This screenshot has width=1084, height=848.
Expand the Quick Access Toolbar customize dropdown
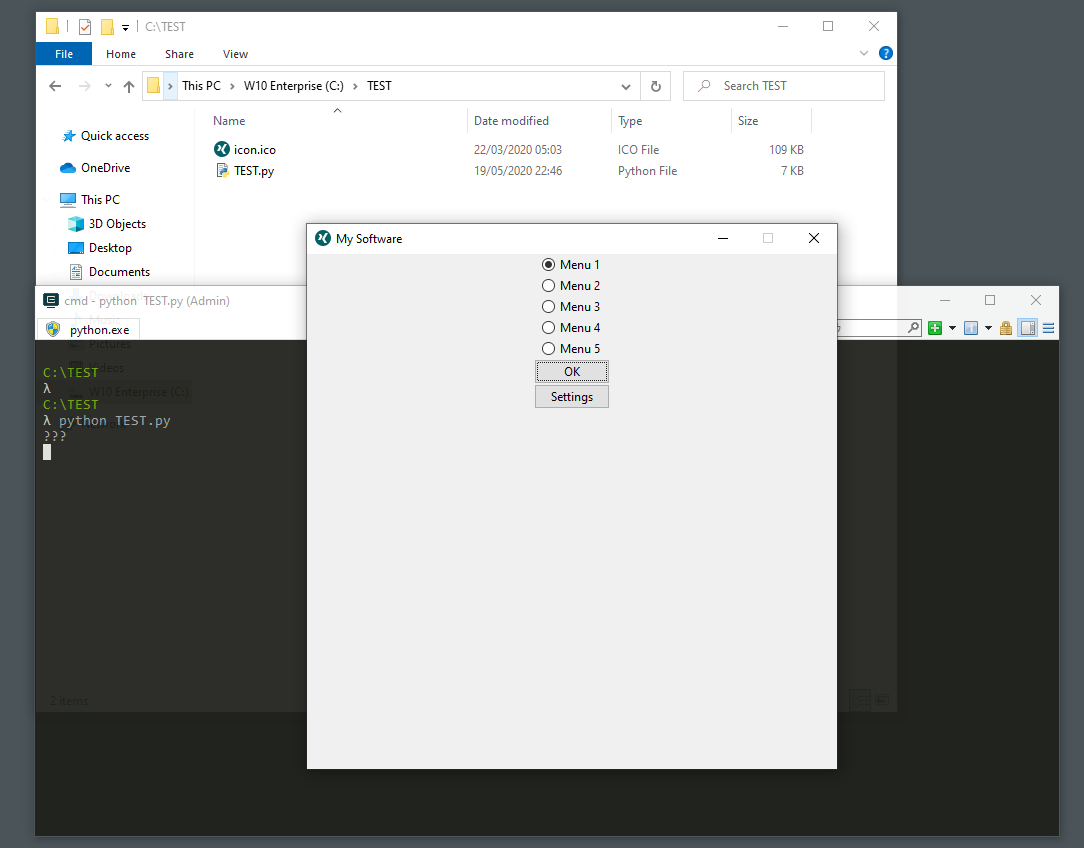125,28
